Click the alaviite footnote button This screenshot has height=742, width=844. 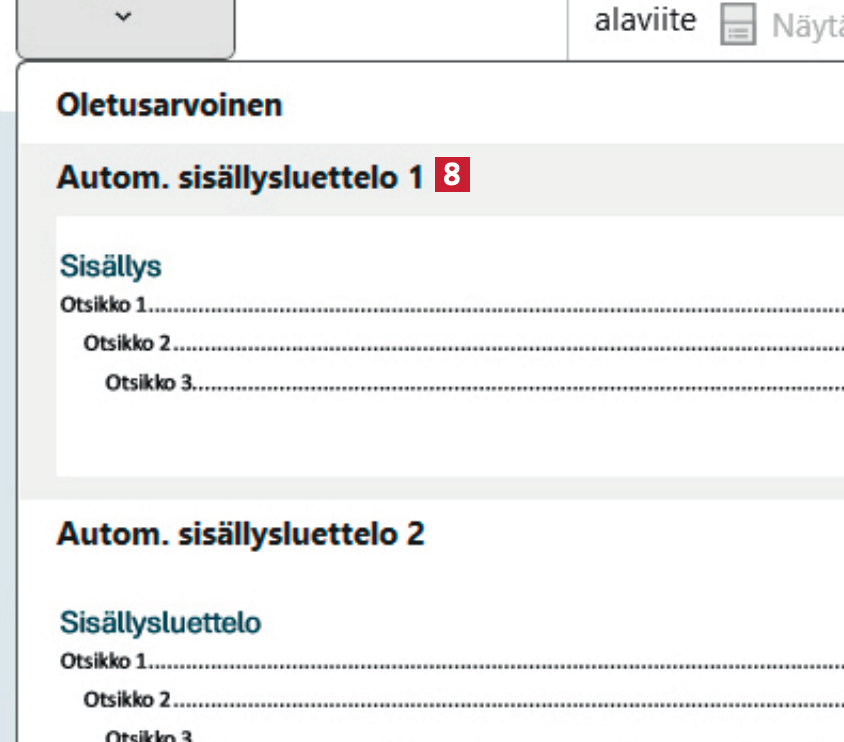[645, 21]
